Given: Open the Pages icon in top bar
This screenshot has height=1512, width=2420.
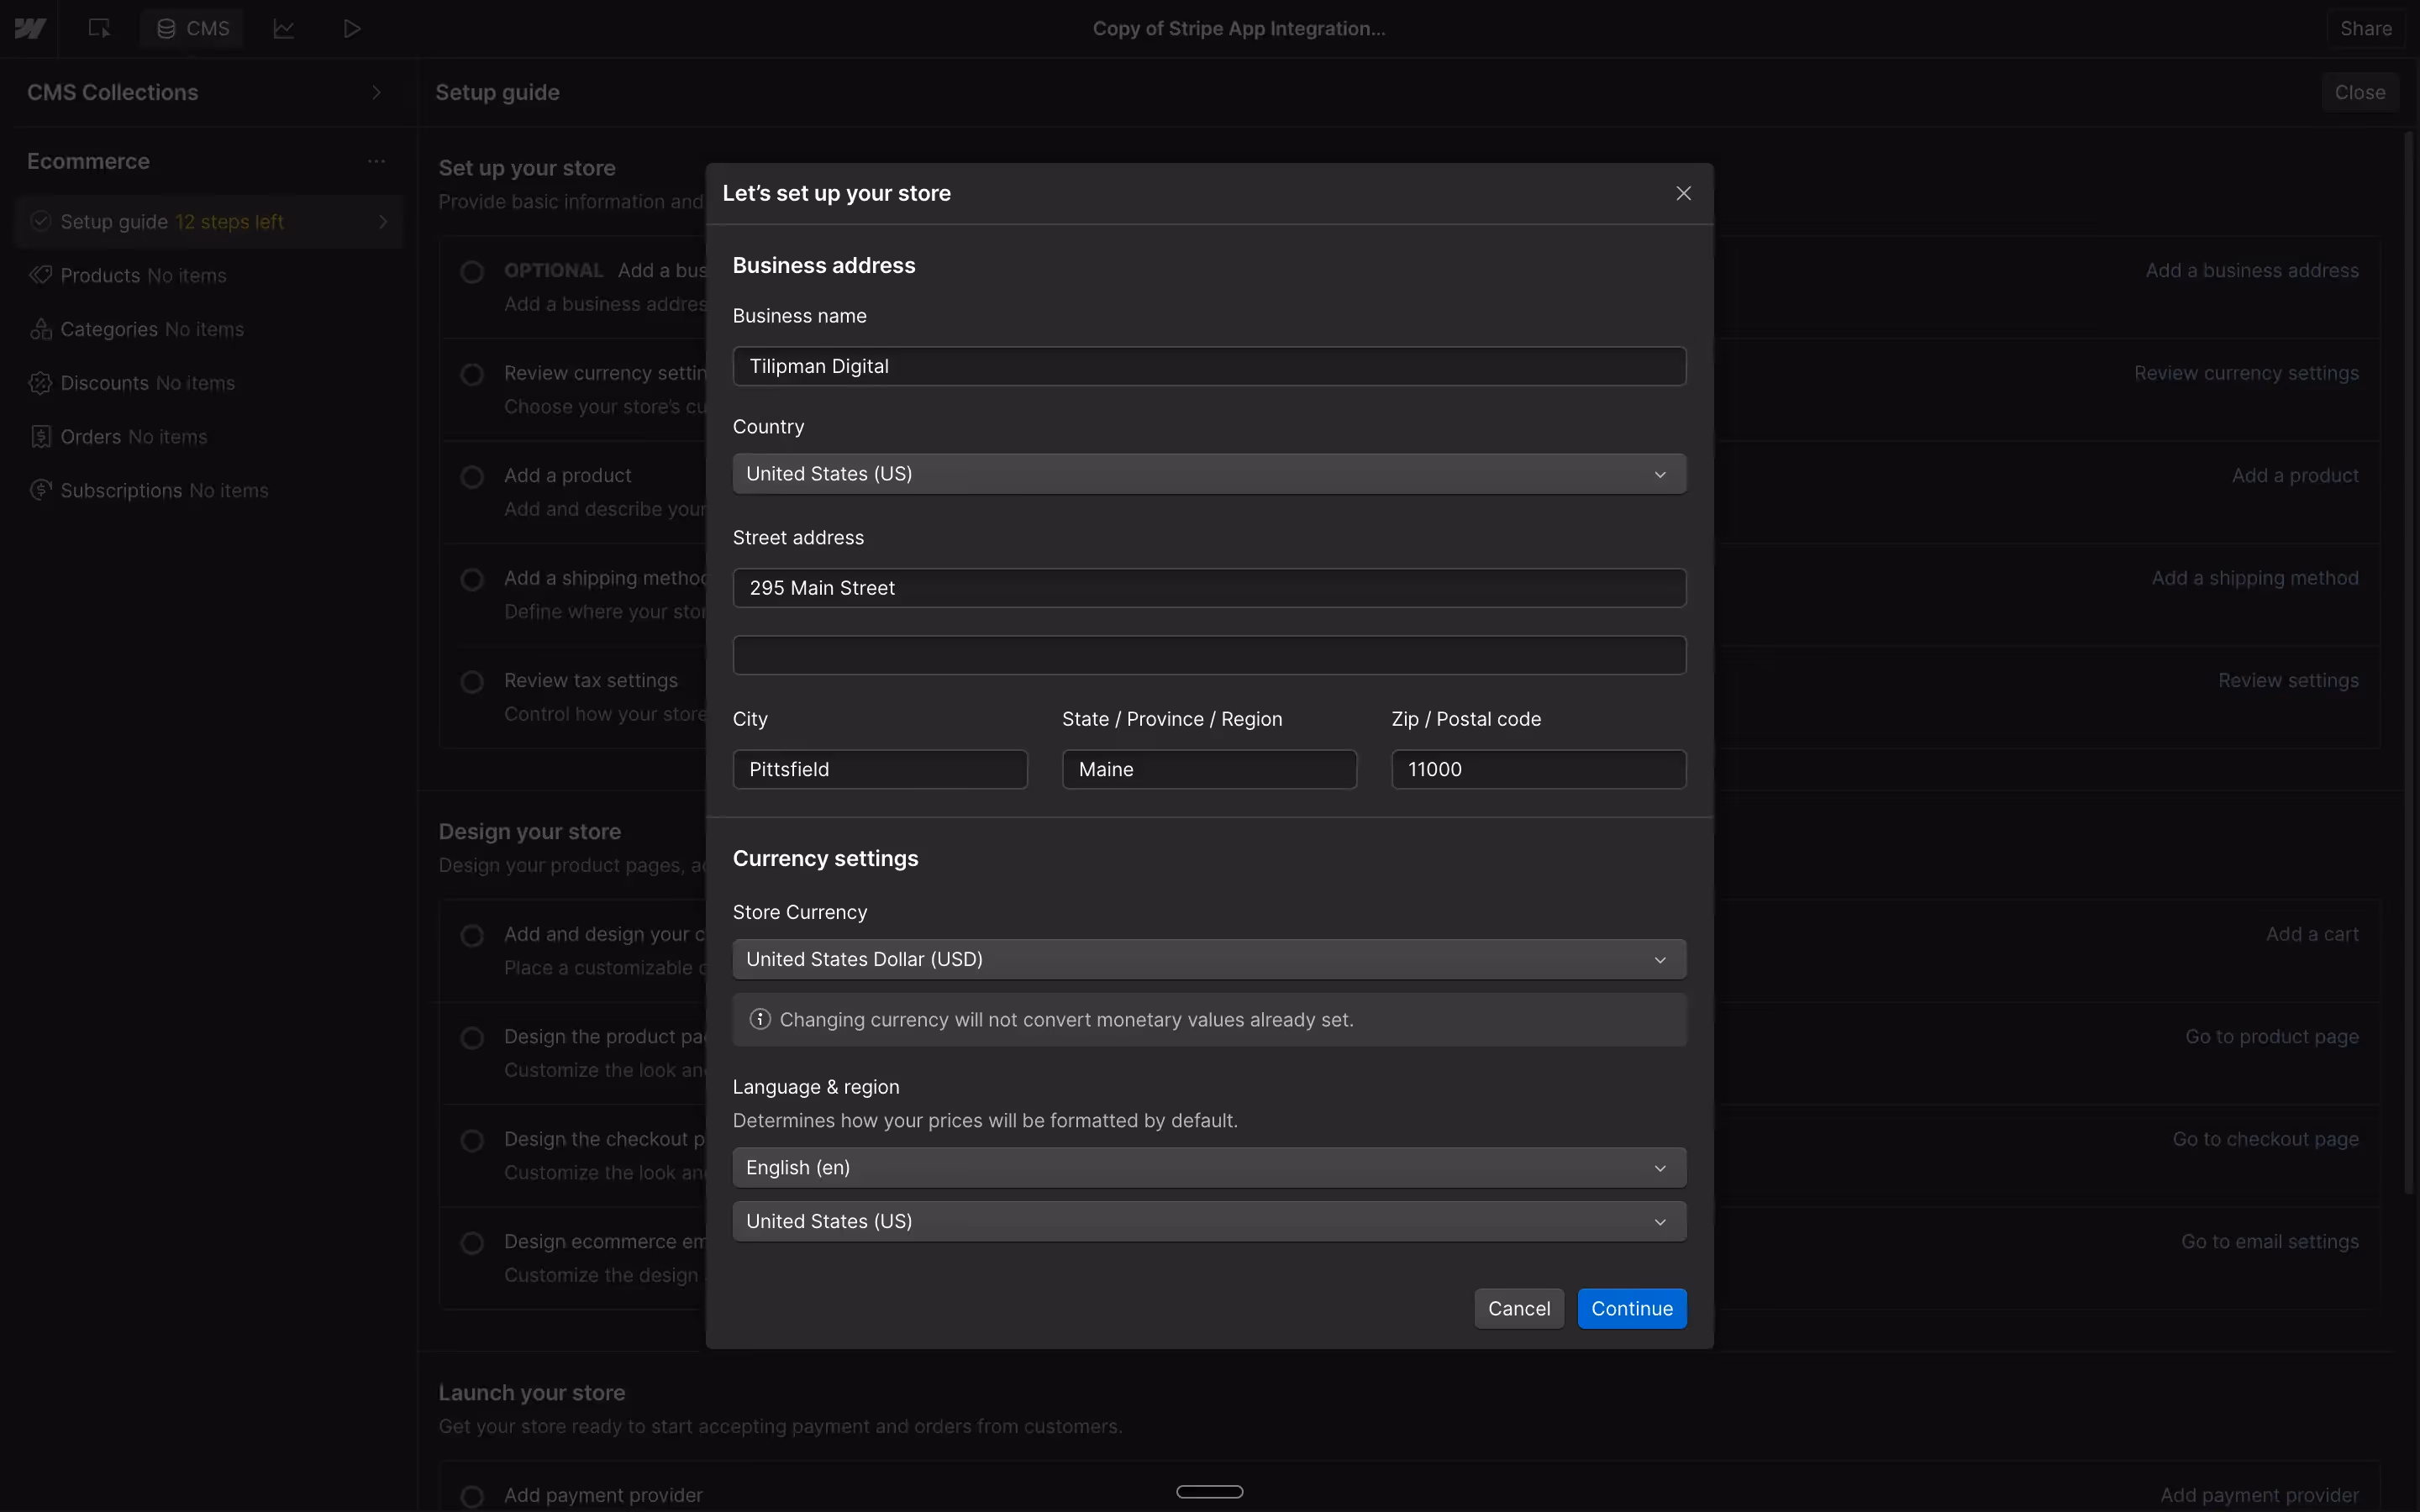Looking at the screenshot, I should 99,28.
